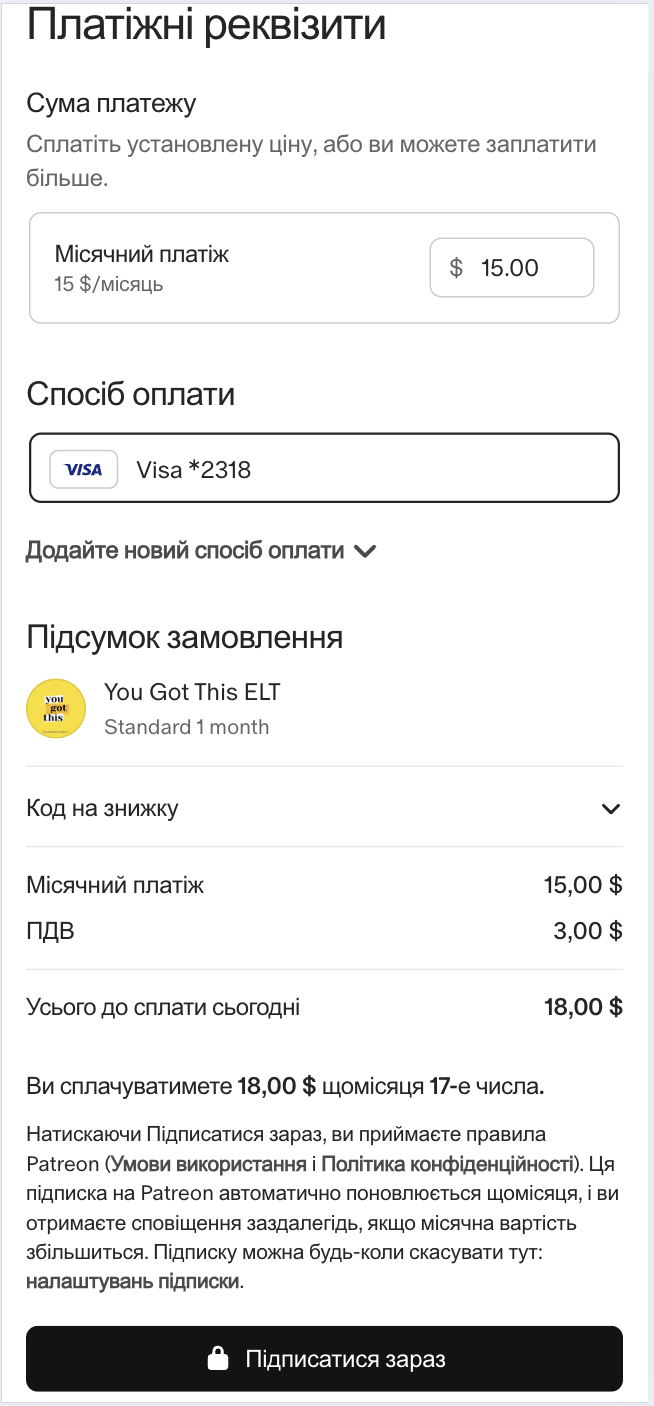Click the dollar sign in amount field

457,268
